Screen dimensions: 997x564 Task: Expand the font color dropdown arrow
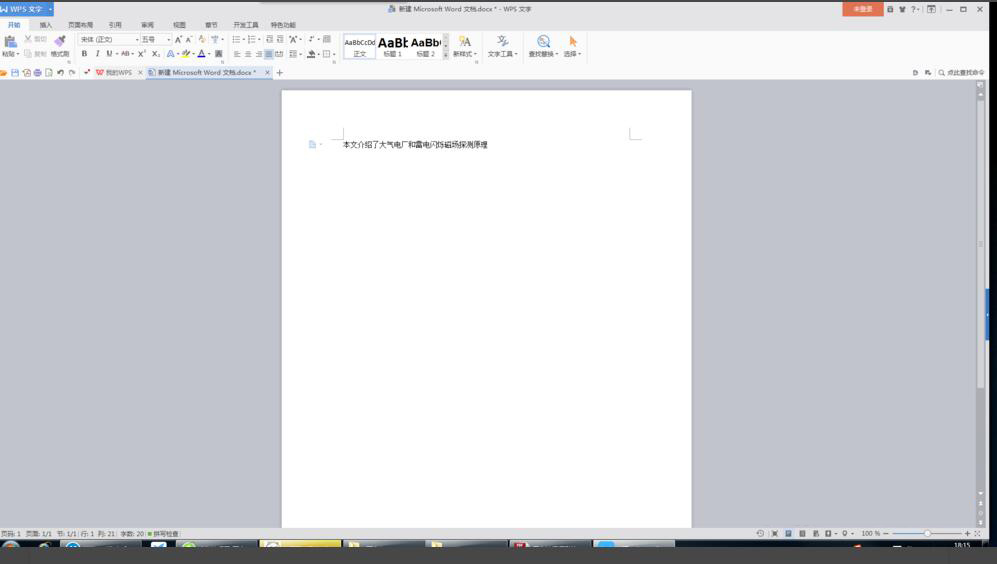pyautogui.click(x=209, y=54)
